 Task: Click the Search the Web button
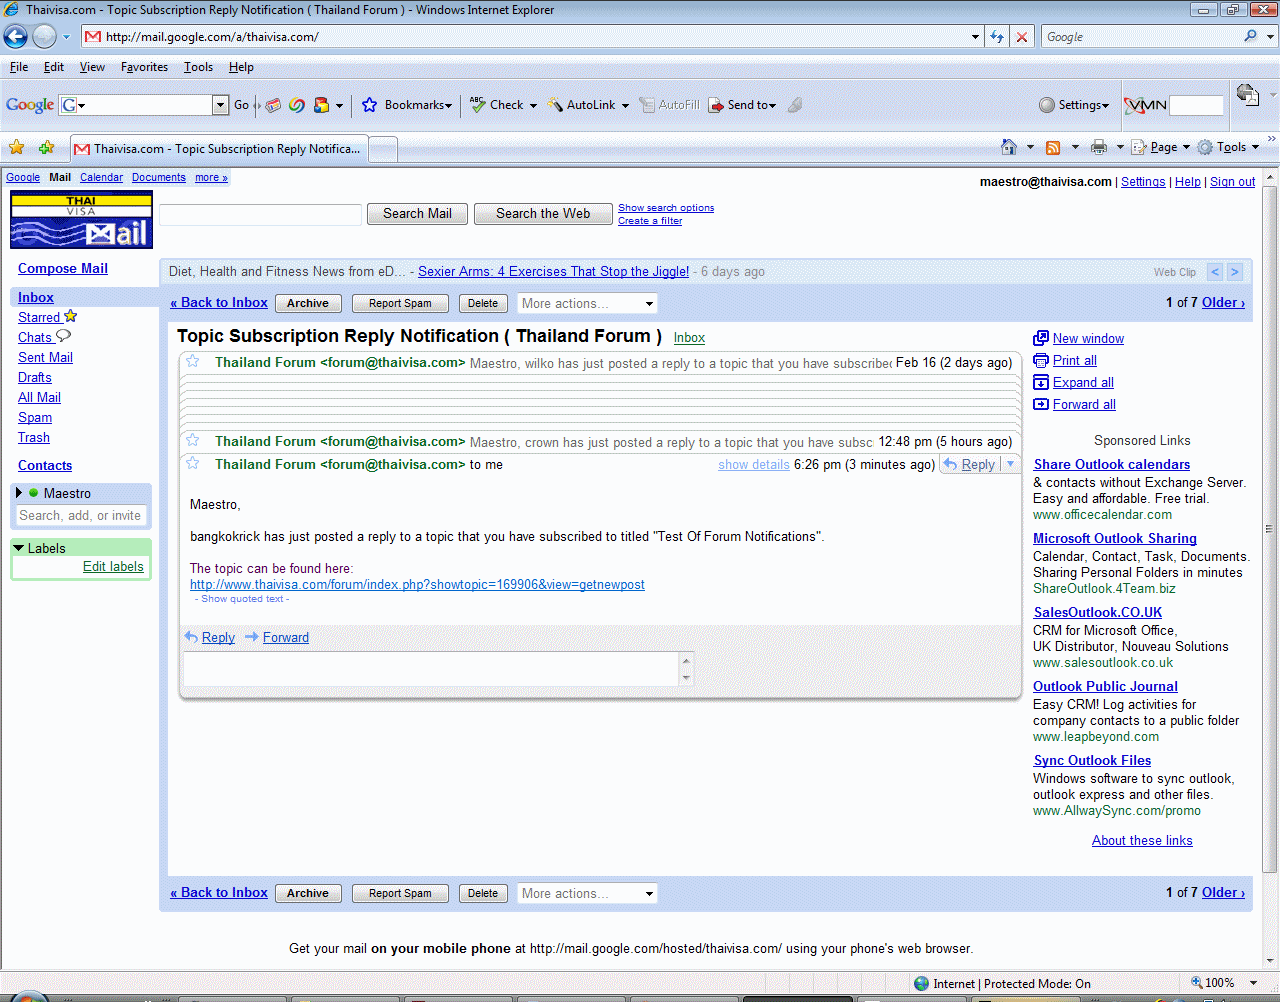point(543,214)
